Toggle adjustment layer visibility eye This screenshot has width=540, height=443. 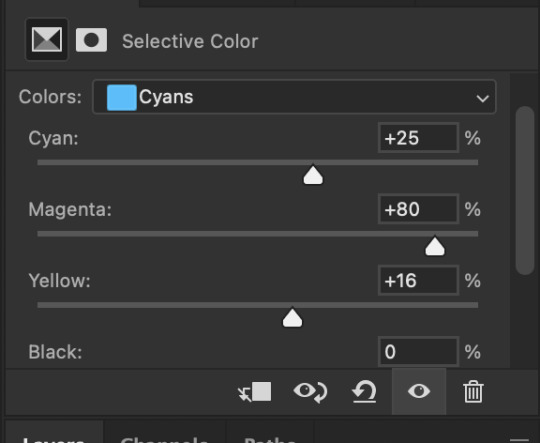point(419,391)
